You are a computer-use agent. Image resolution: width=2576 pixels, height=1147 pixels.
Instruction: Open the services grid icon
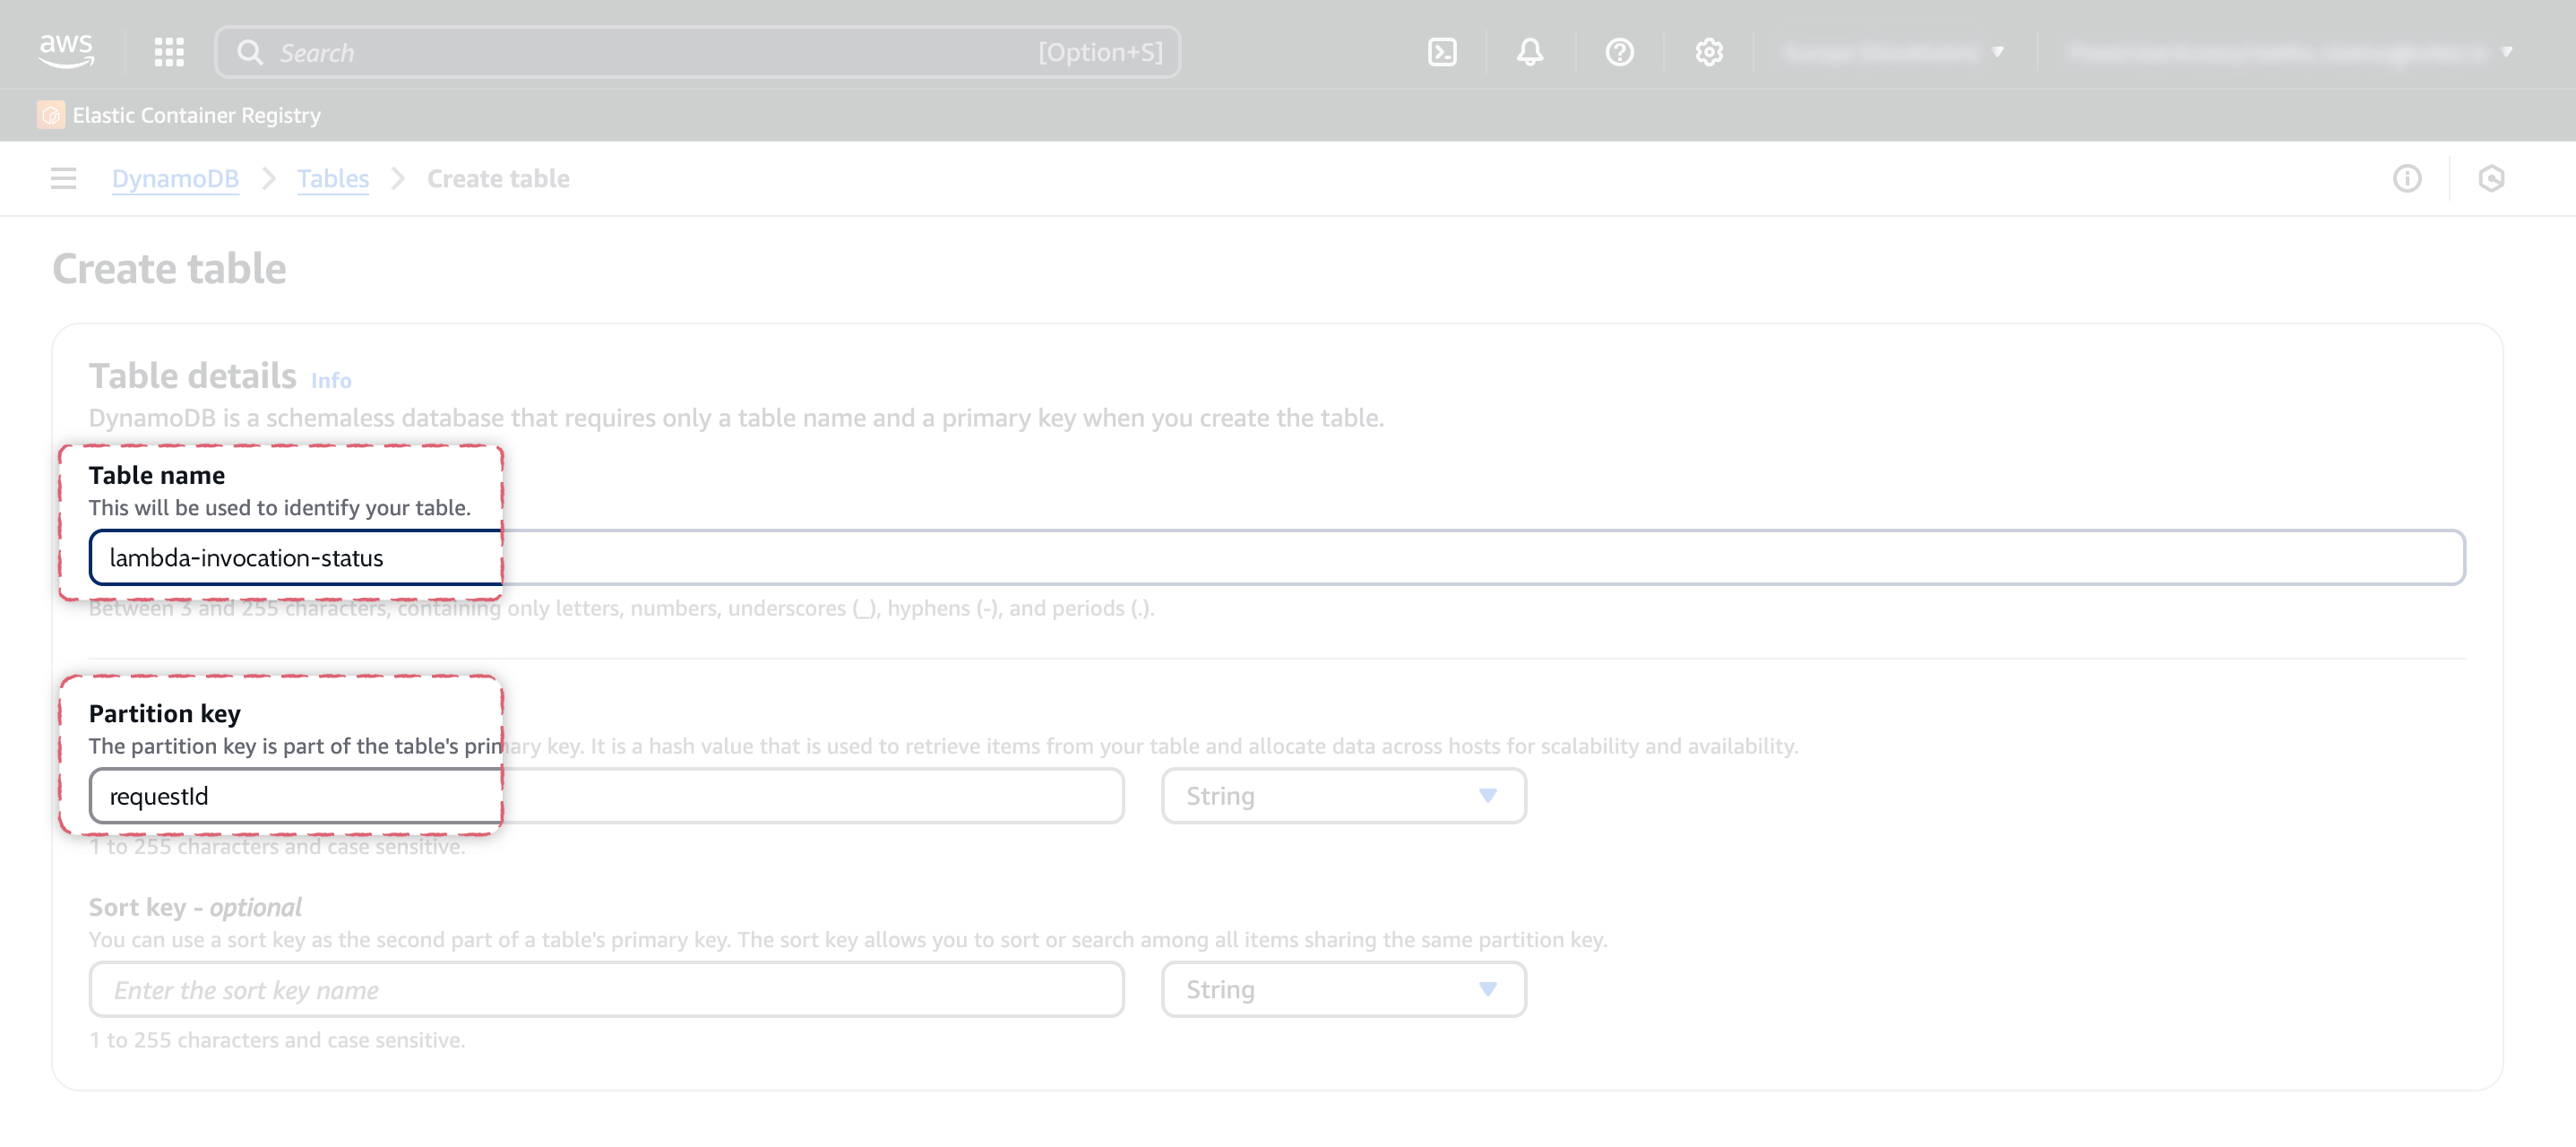[x=168, y=51]
